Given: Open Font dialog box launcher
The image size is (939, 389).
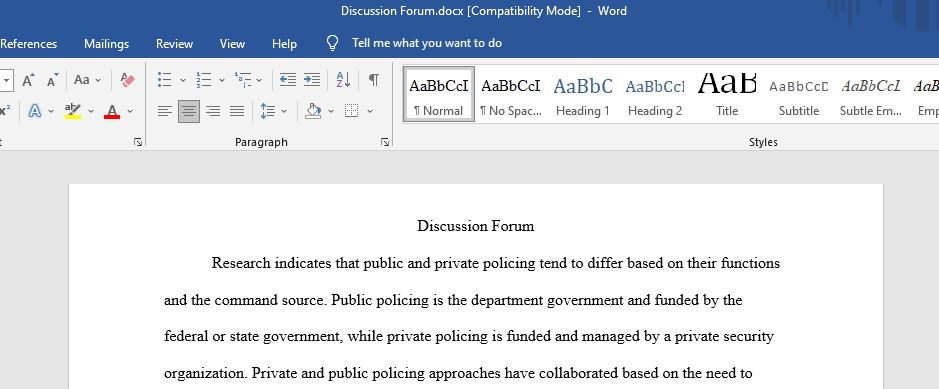Looking at the screenshot, I should pyautogui.click(x=138, y=142).
